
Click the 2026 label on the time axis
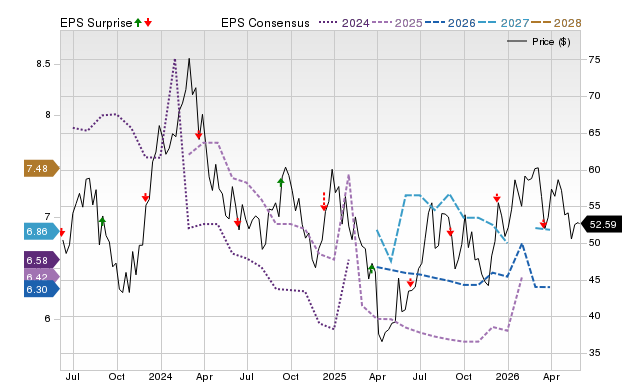point(508,376)
